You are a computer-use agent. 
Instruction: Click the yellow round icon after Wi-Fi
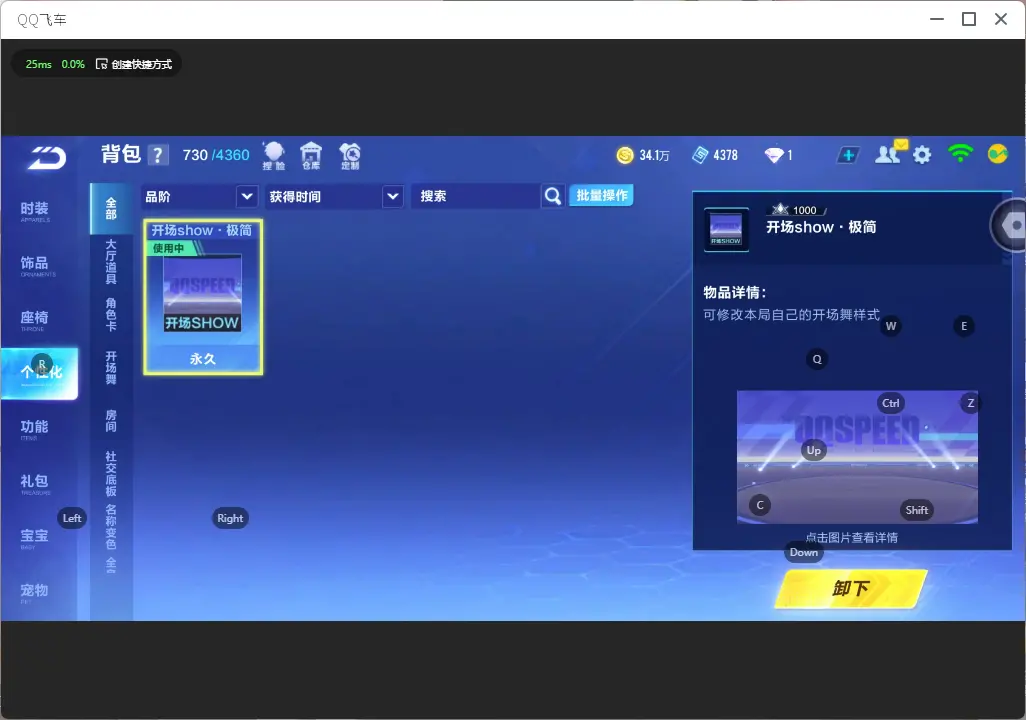point(997,154)
